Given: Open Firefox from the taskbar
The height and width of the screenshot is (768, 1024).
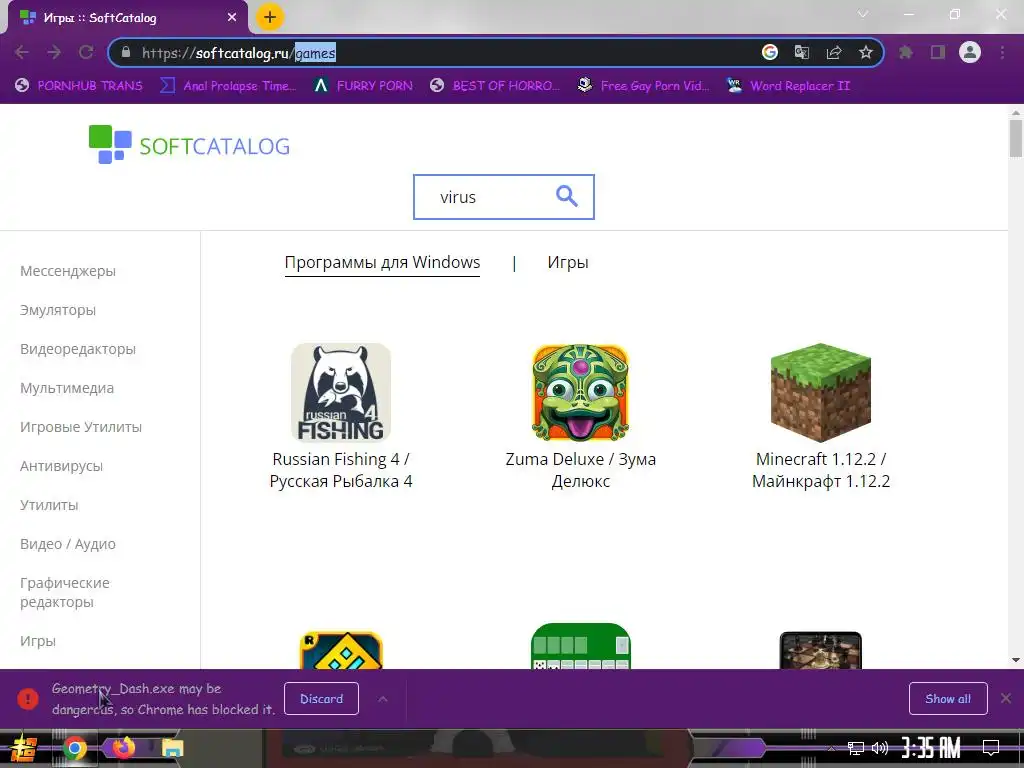Looking at the screenshot, I should [124, 748].
